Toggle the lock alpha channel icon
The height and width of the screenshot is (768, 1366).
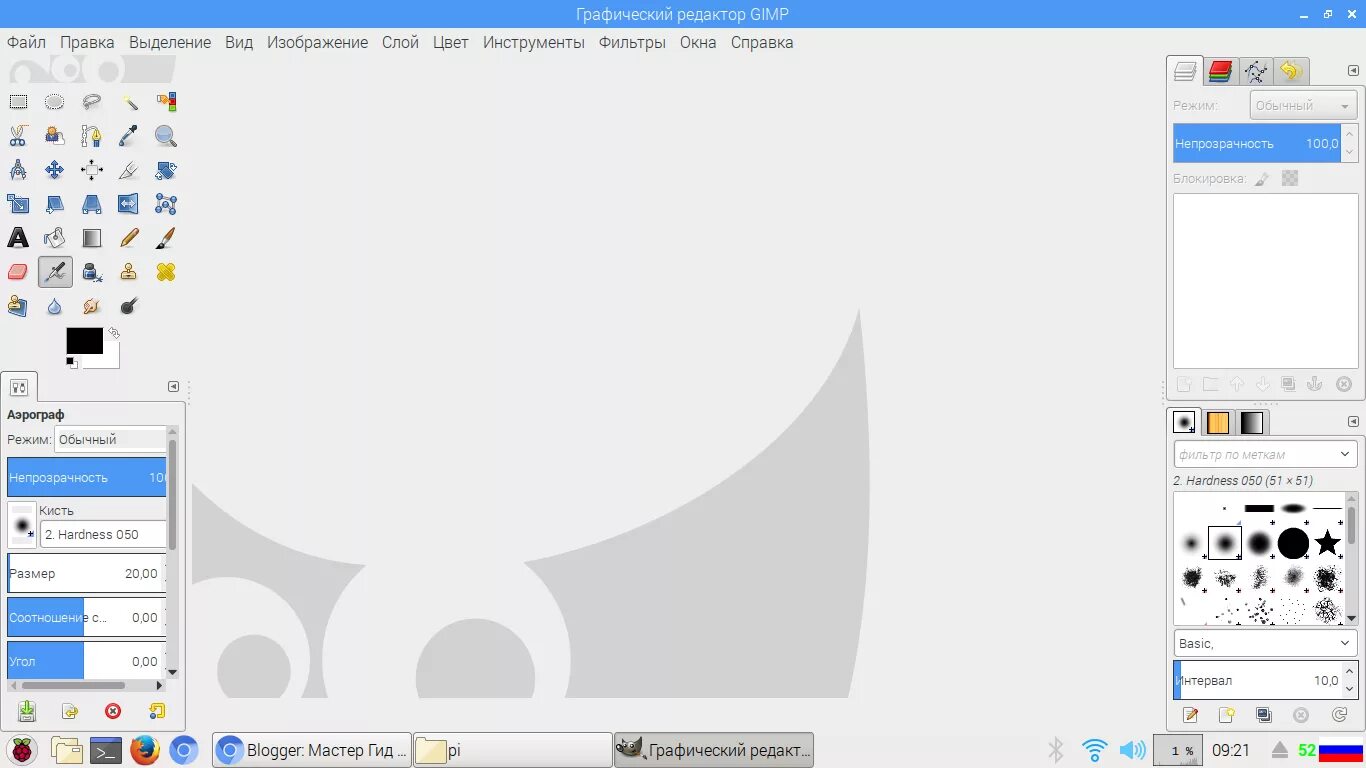[1290, 178]
